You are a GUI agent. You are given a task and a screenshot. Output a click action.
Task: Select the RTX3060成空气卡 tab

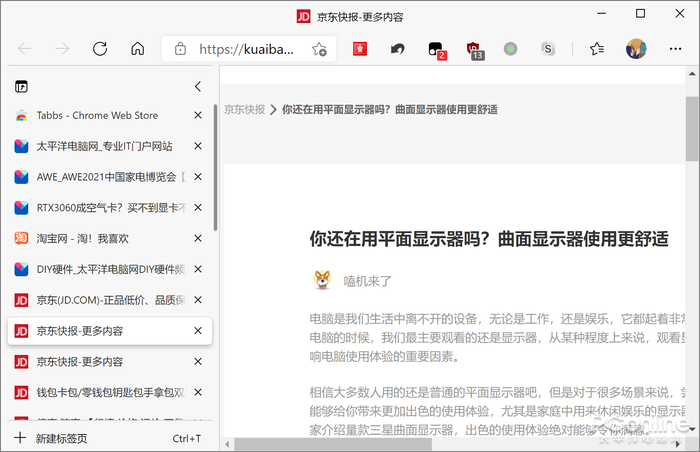110,208
